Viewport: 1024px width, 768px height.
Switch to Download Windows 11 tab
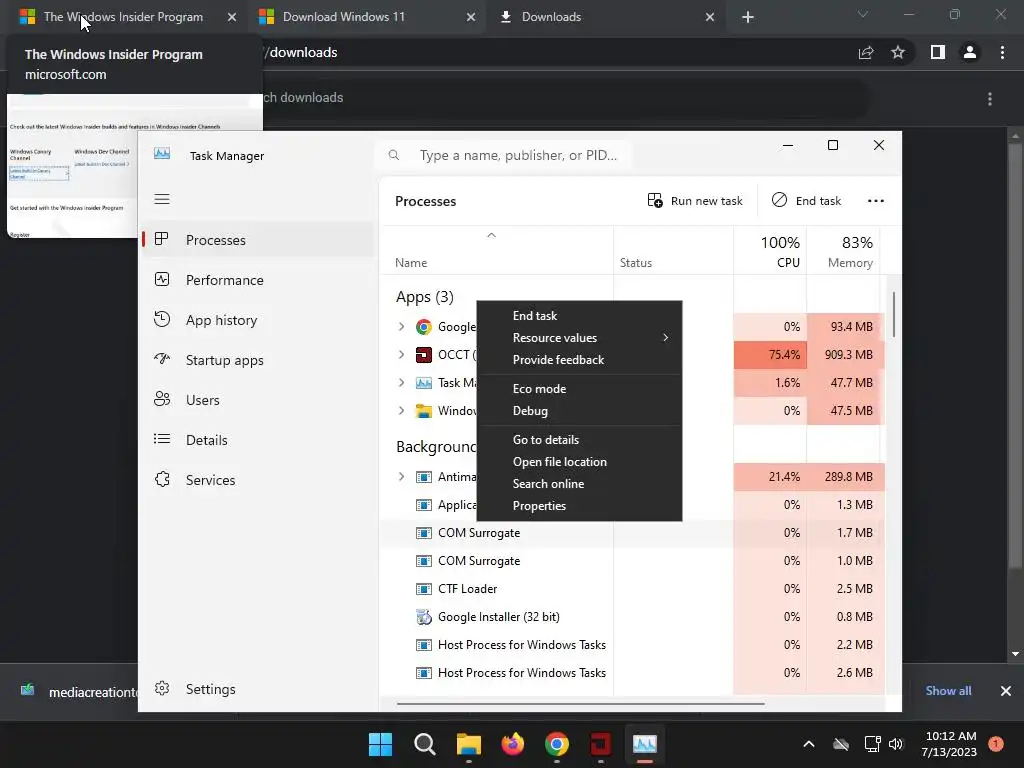click(x=367, y=17)
